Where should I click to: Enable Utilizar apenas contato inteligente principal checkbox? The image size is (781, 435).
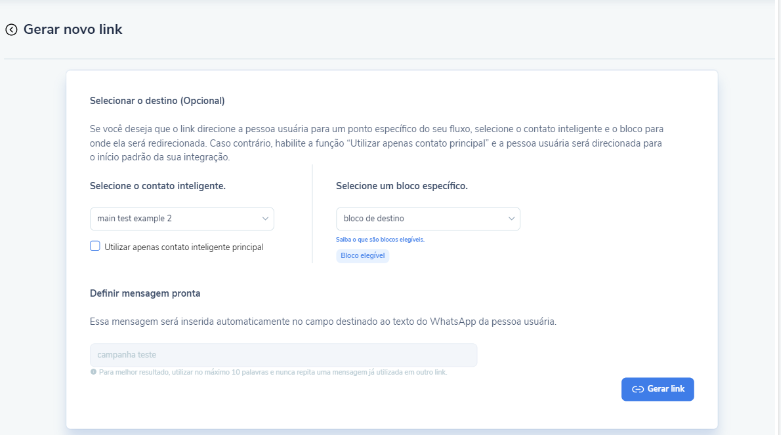click(95, 246)
